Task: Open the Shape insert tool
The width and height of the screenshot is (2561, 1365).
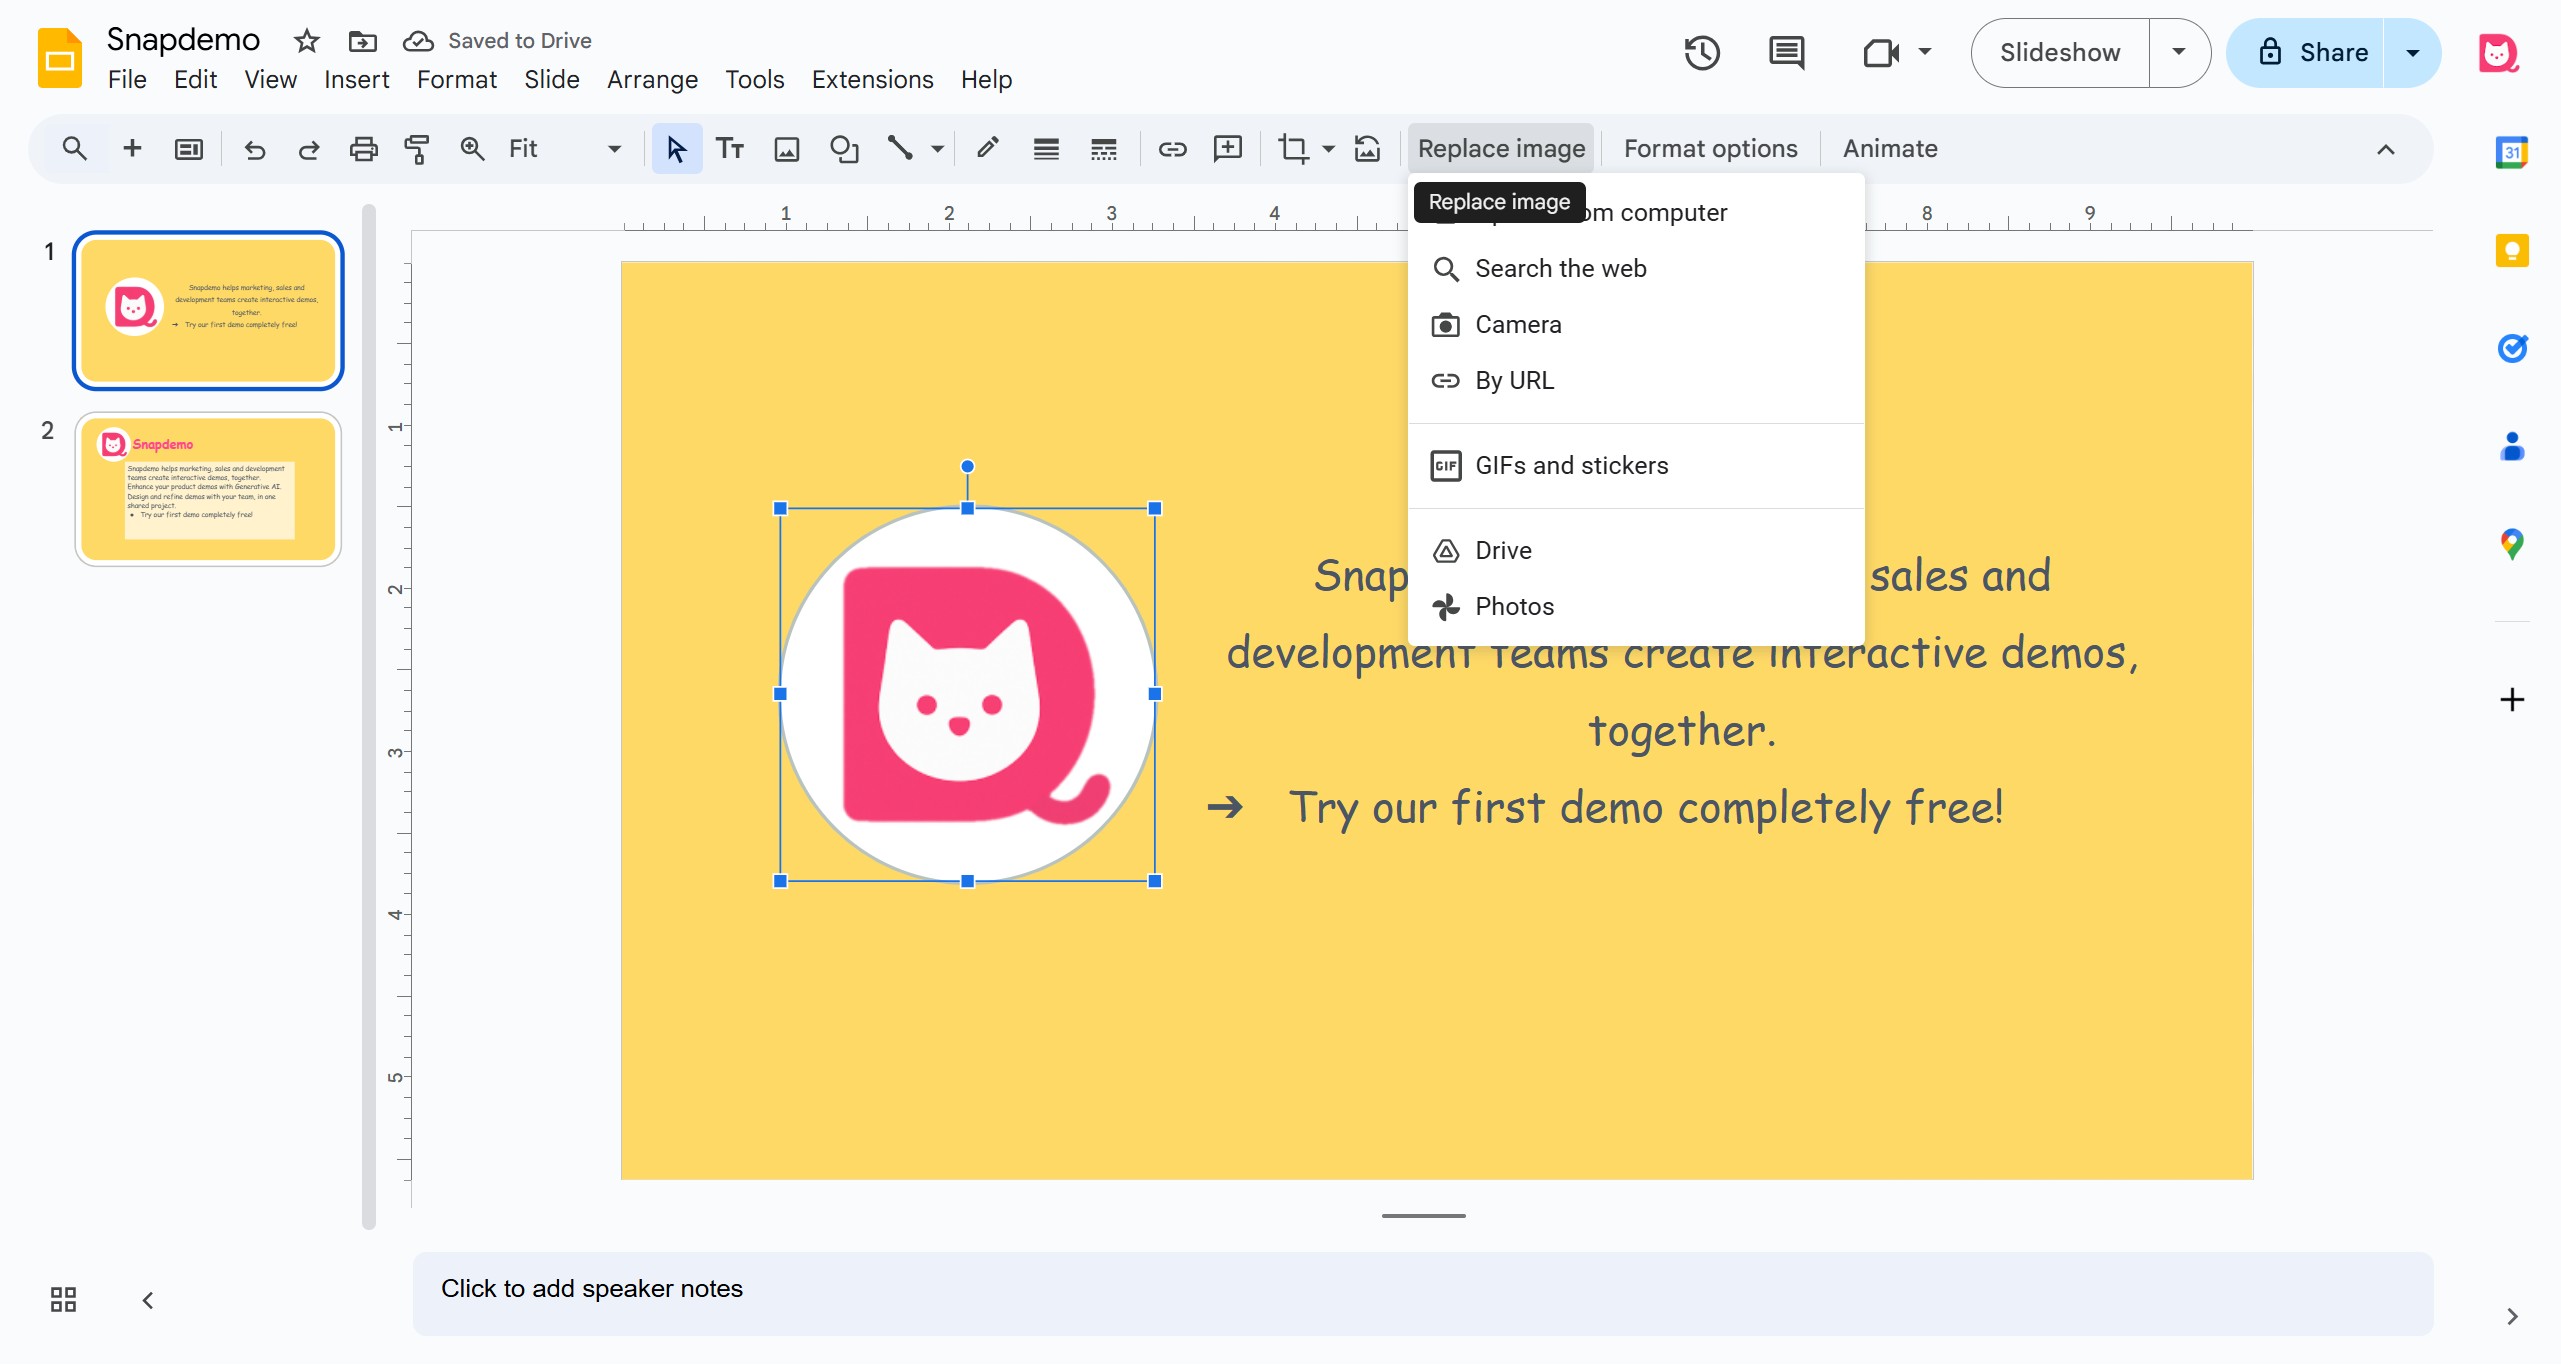Action: pyautogui.click(x=844, y=149)
